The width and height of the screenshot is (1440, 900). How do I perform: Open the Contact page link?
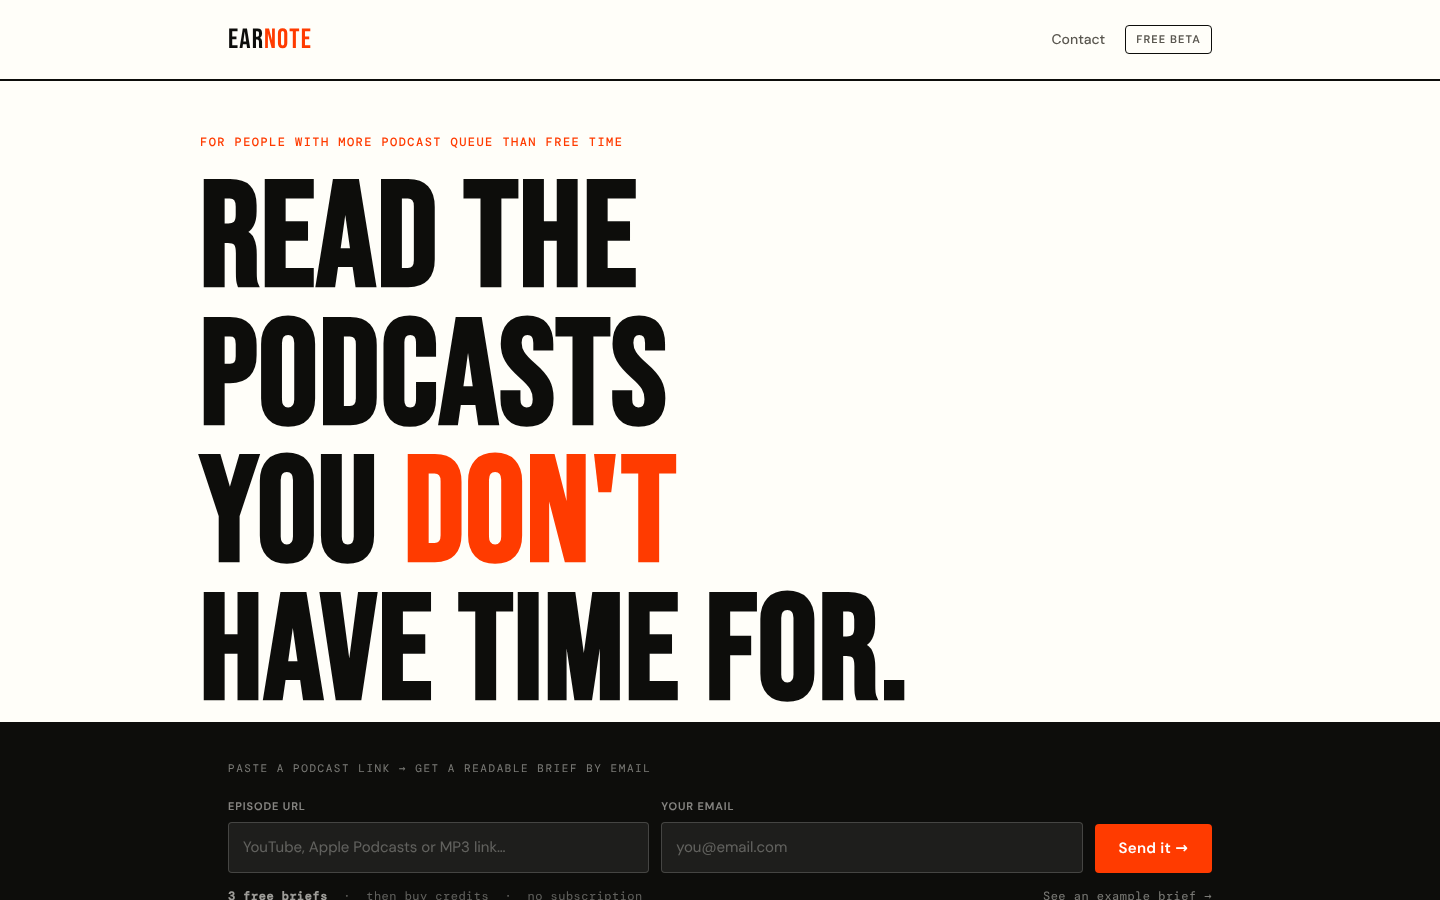pos(1078,39)
